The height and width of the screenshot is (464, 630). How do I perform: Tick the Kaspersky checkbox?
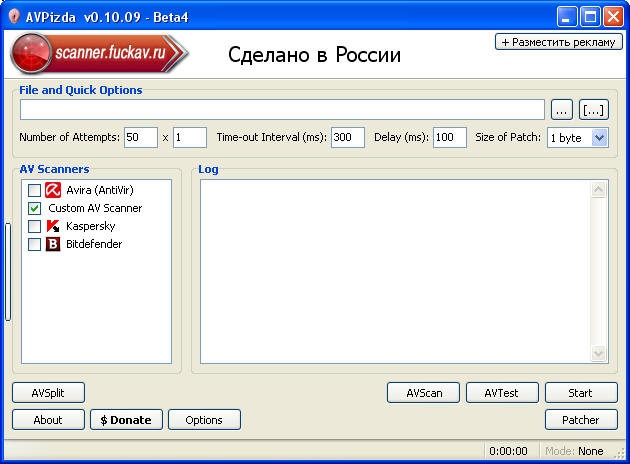35,226
